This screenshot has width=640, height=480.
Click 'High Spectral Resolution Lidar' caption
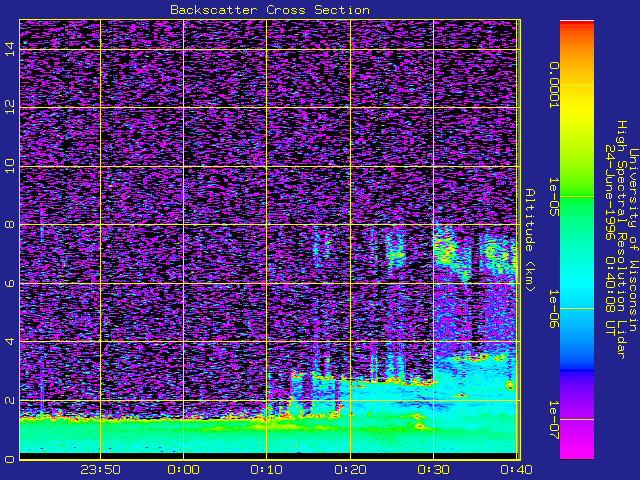pos(621,240)
